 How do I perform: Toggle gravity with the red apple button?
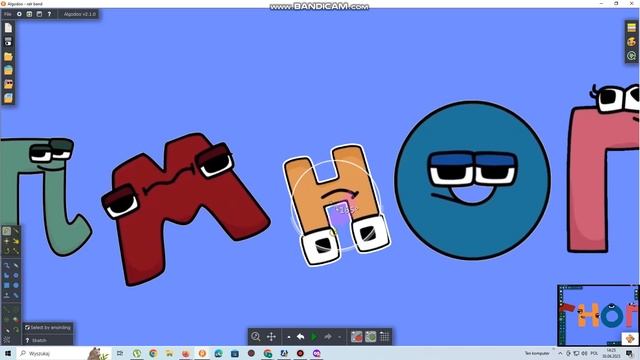(357, 337)
